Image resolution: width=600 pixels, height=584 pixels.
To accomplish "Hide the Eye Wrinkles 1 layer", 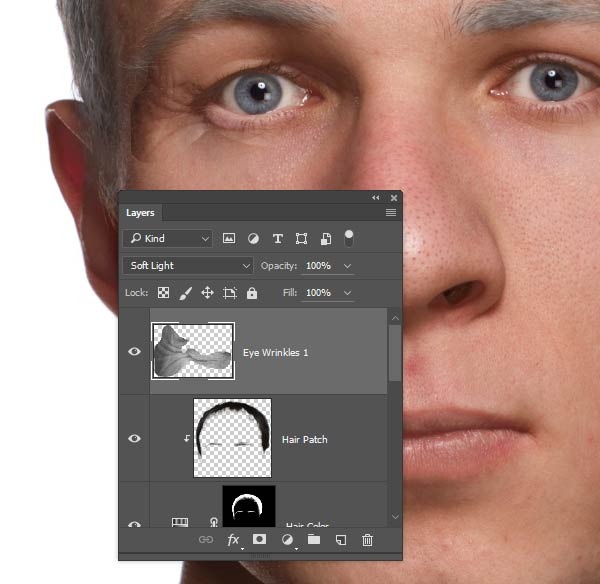I will click(135, 352).
